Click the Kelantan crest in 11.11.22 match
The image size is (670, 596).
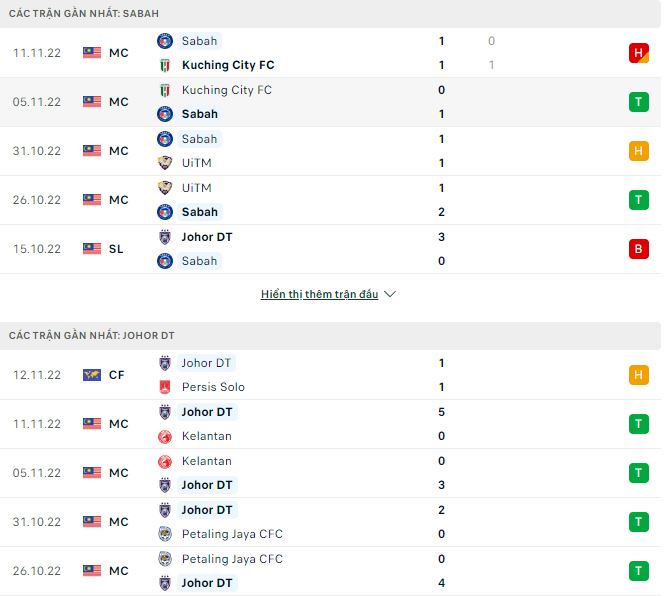[x=165, y=436]
